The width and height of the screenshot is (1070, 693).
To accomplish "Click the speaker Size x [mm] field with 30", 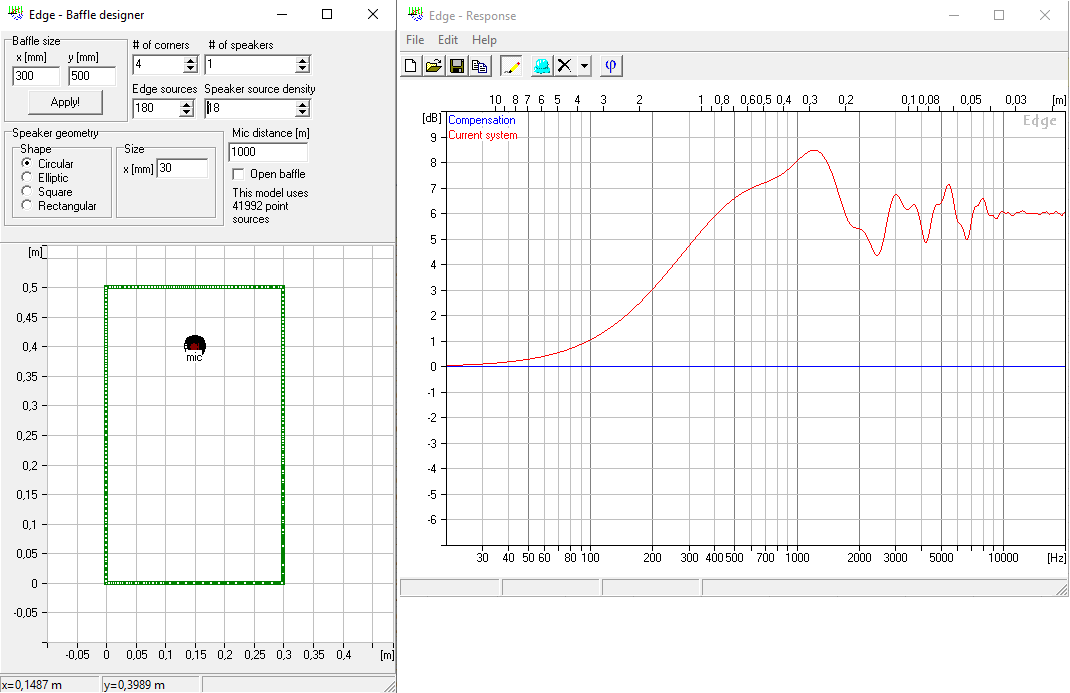I will point(182,168).
